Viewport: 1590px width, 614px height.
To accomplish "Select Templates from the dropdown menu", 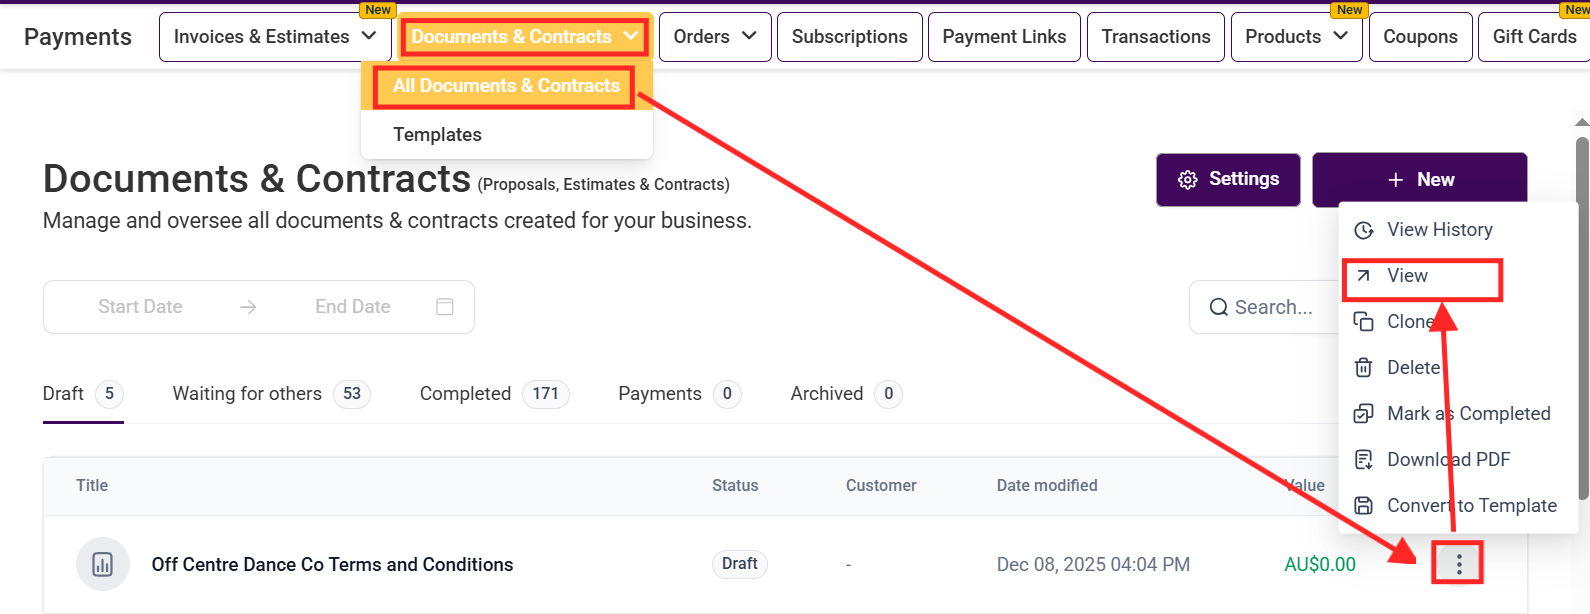I will tap(437, 134).
